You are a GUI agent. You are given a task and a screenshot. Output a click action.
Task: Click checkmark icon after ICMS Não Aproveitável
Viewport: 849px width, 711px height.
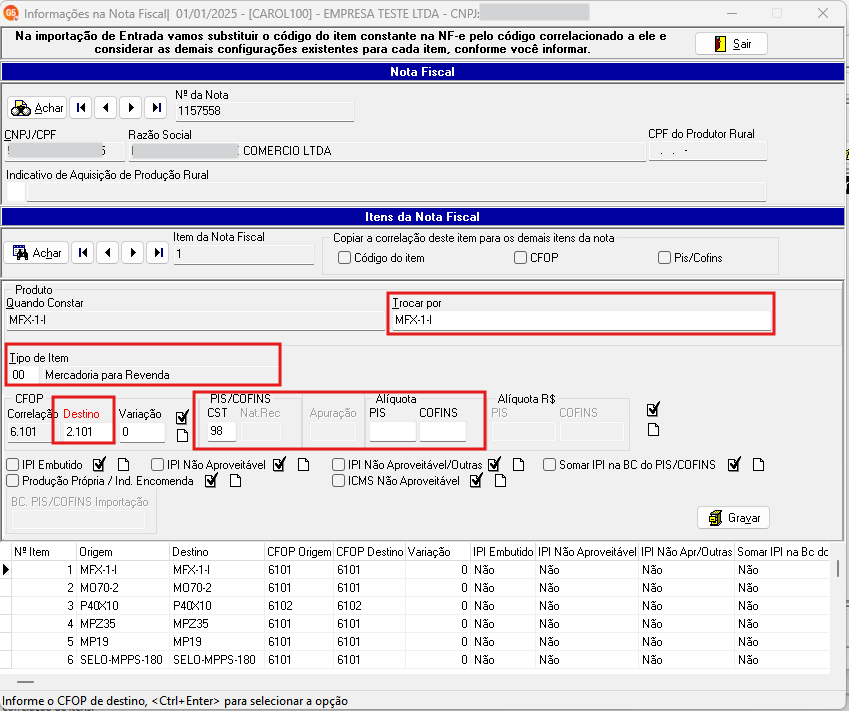pyautogui.click(x=476, y=480)
